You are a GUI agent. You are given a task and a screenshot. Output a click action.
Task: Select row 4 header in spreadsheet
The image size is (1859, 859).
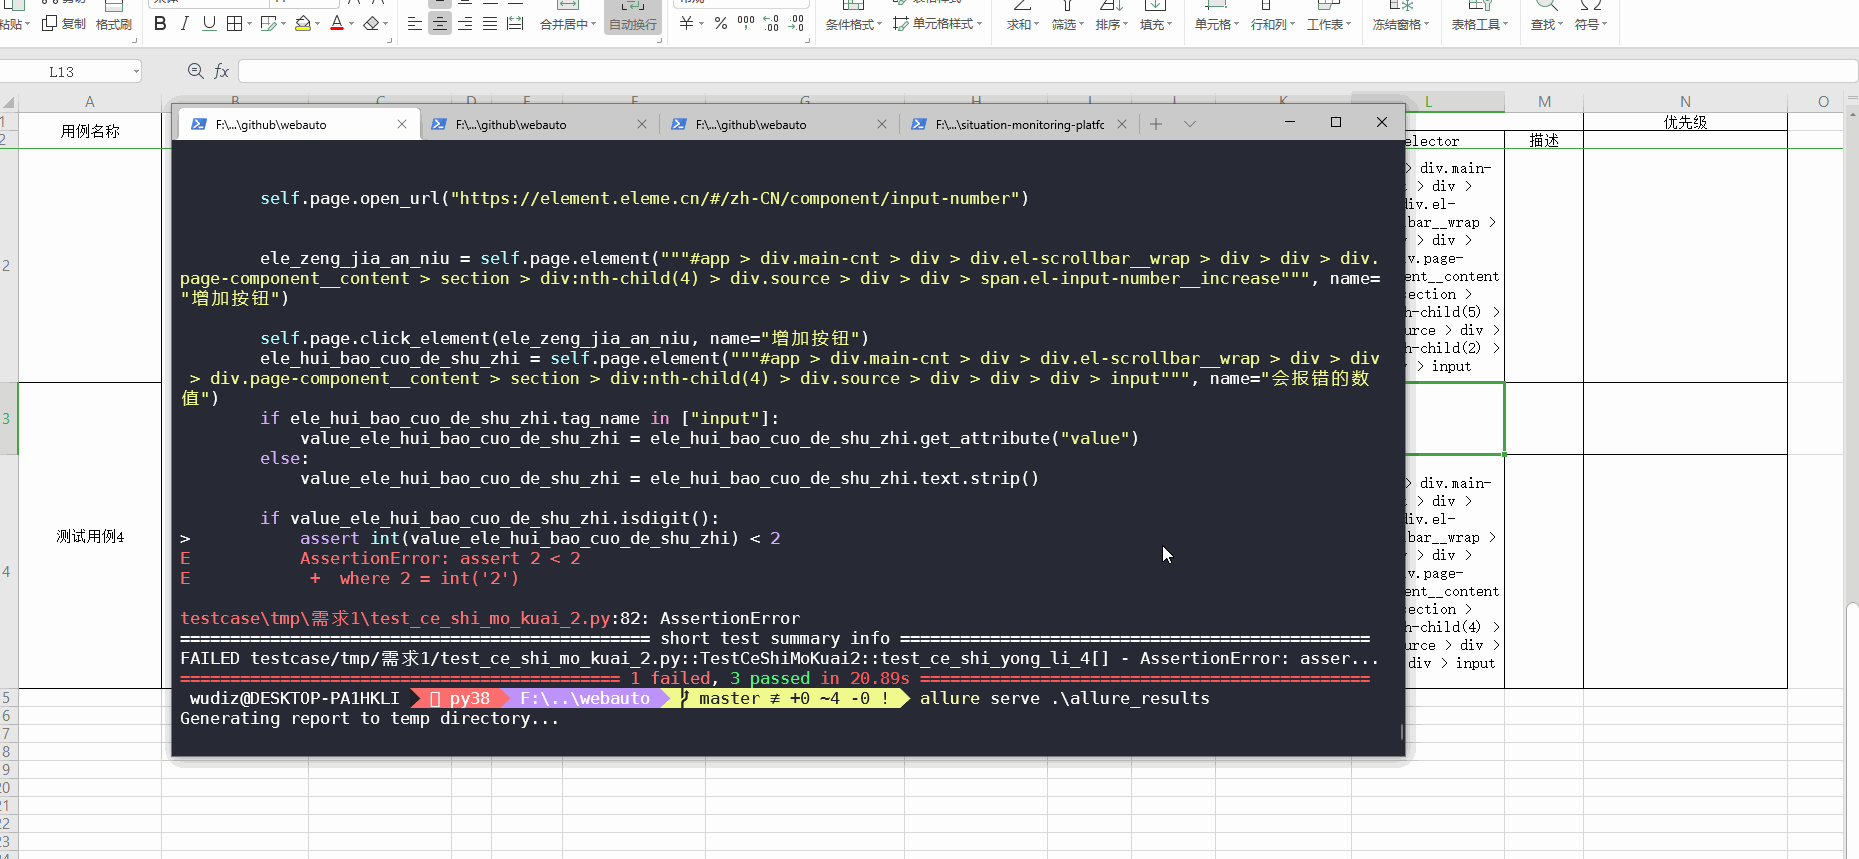click(x=8, y=572)
